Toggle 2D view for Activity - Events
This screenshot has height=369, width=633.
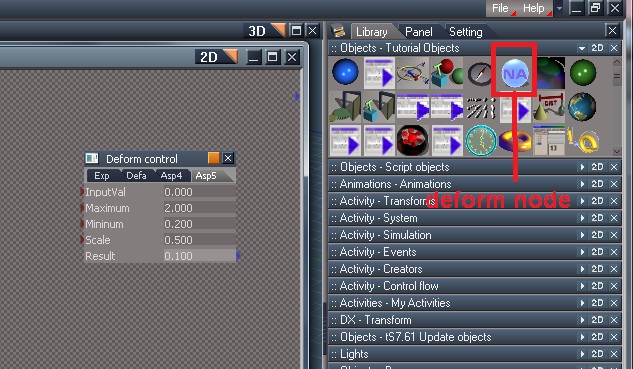[x=597, y=252]
